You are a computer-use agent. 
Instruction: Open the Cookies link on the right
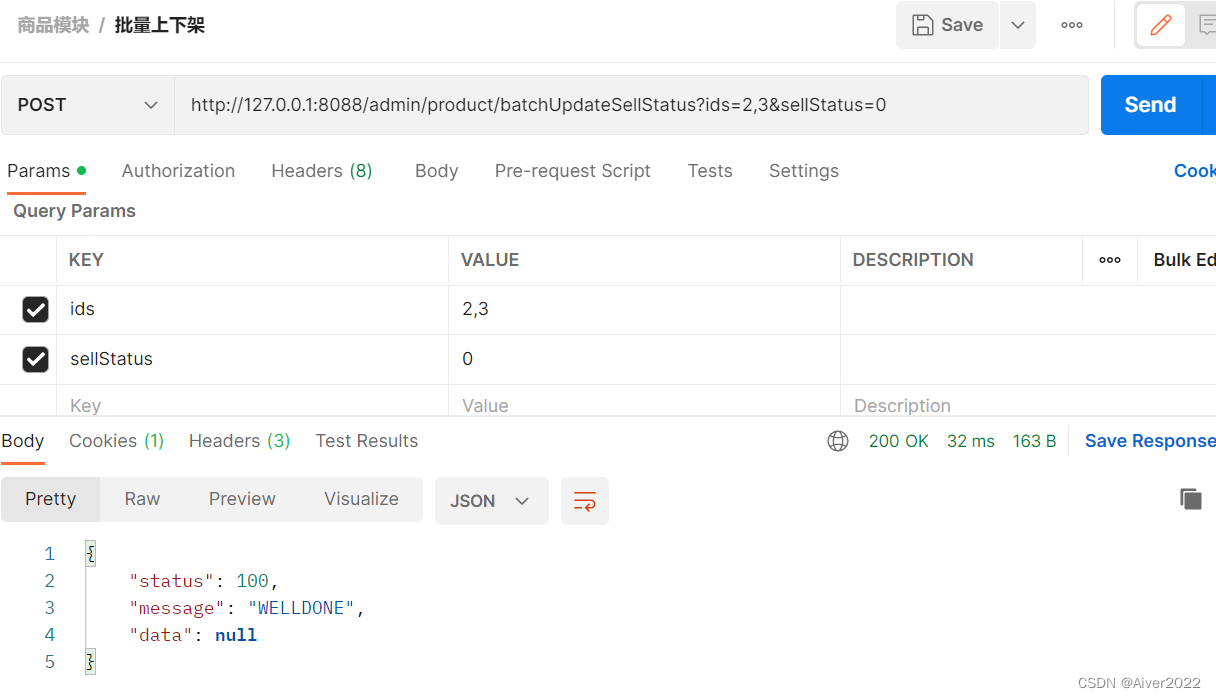[1194, 171]
